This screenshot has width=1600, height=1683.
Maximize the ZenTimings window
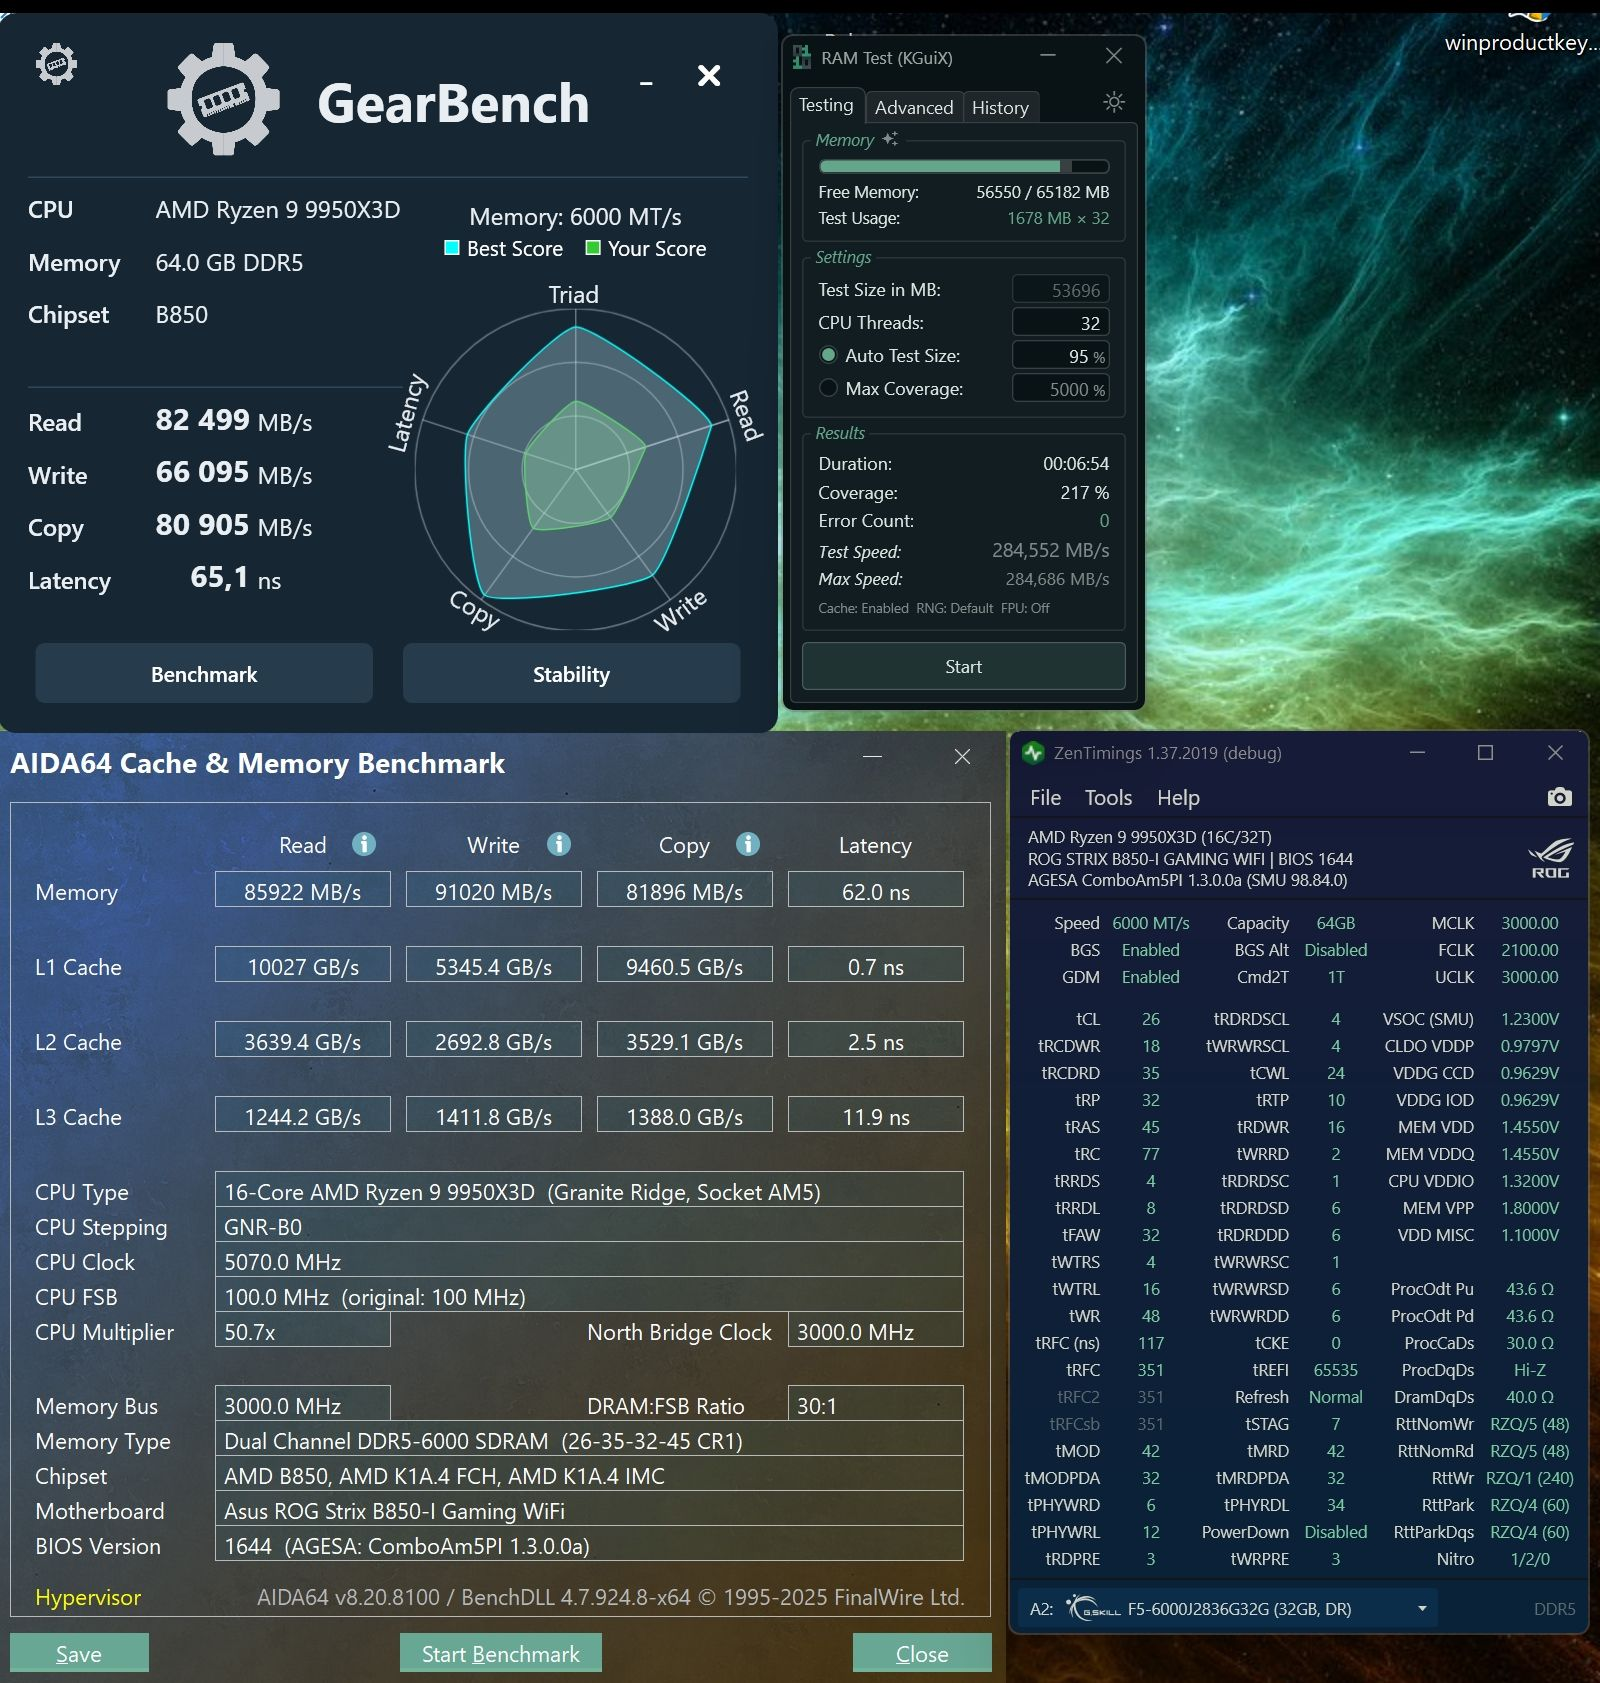pos(1485,752)
